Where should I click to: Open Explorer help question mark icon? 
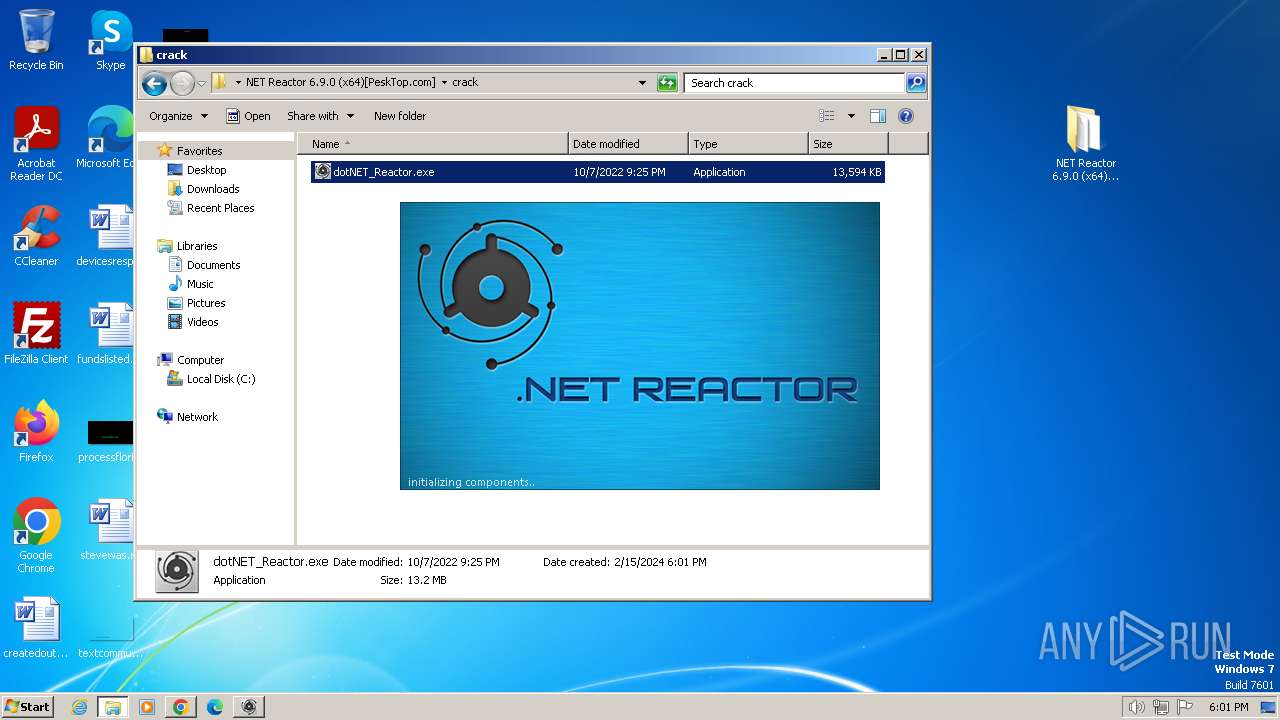[x=906, y=116]
